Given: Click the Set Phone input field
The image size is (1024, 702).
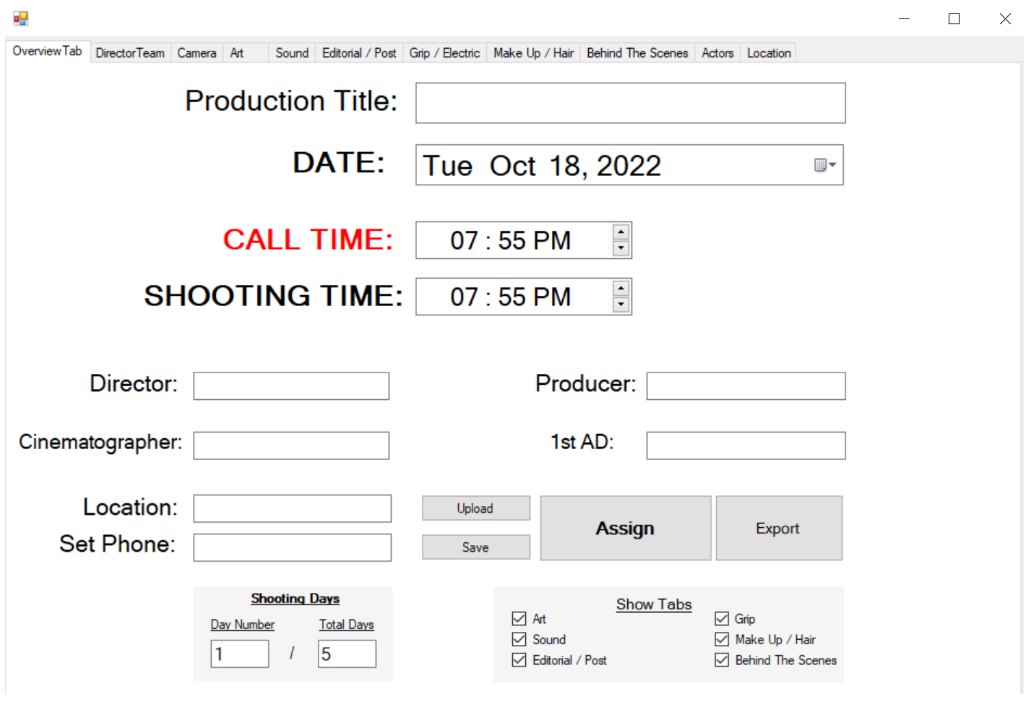Looking at the screenshot, I should click(292, 547).
